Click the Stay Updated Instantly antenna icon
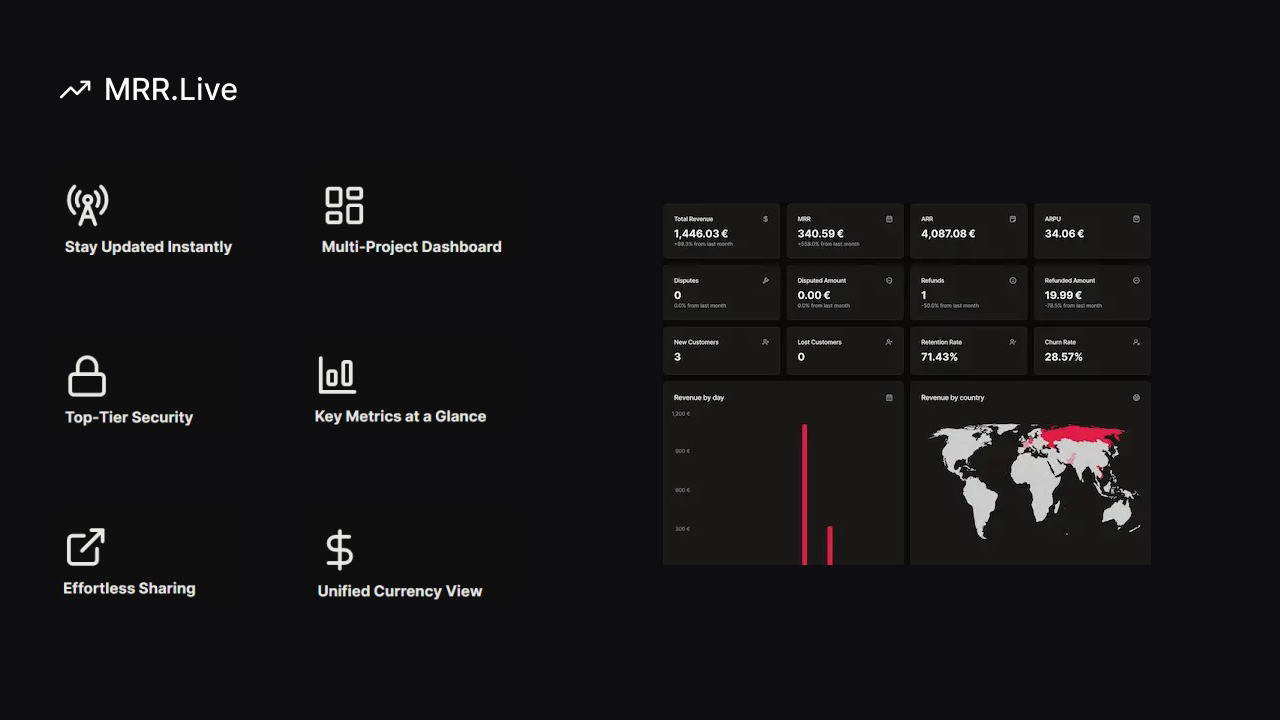Screen dimensions: 1280x720 click(88, 205)
